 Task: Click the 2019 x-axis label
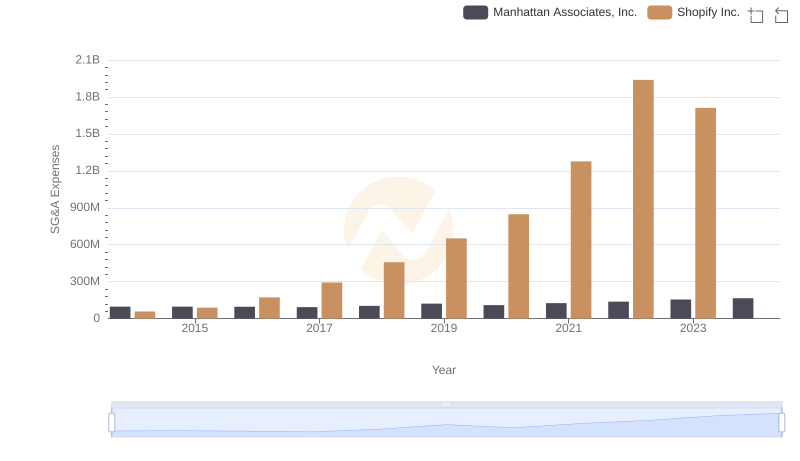click(444, 328)
